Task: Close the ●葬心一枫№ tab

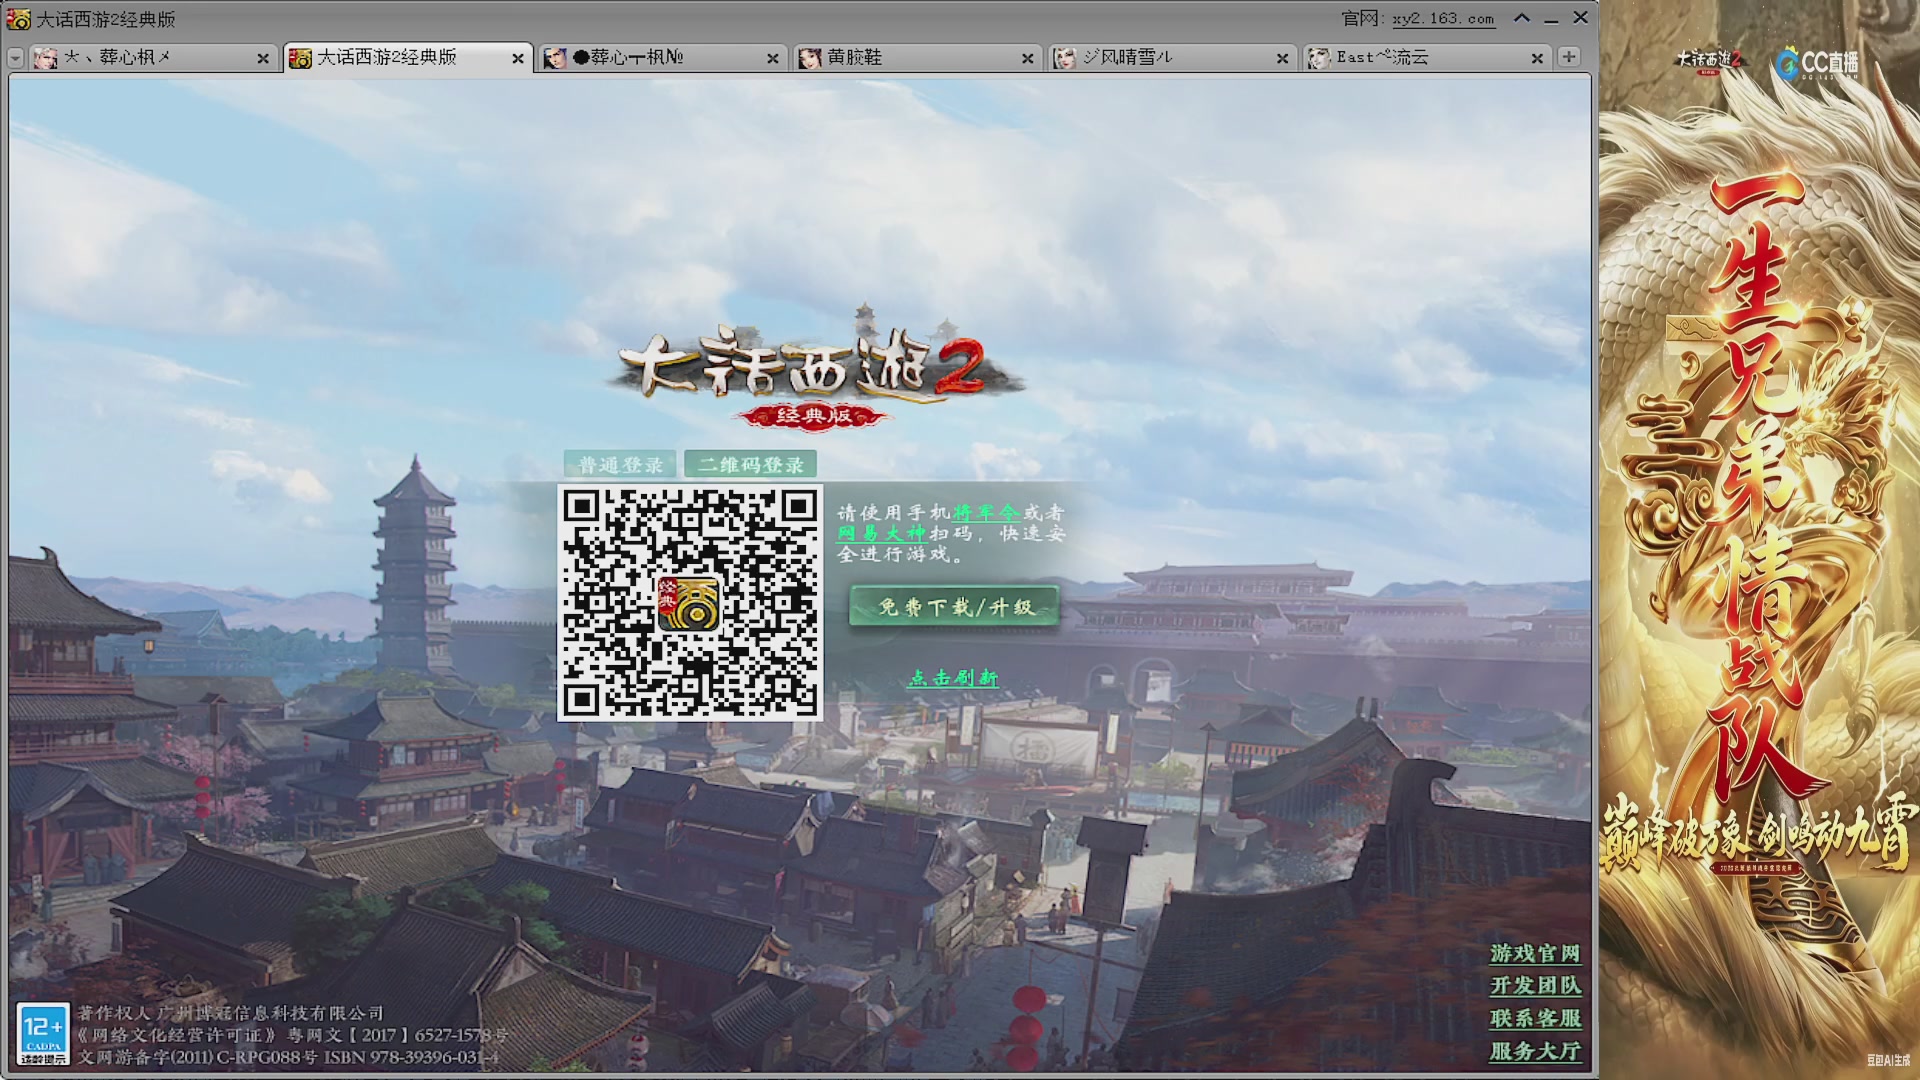Action: click(773, 59)
